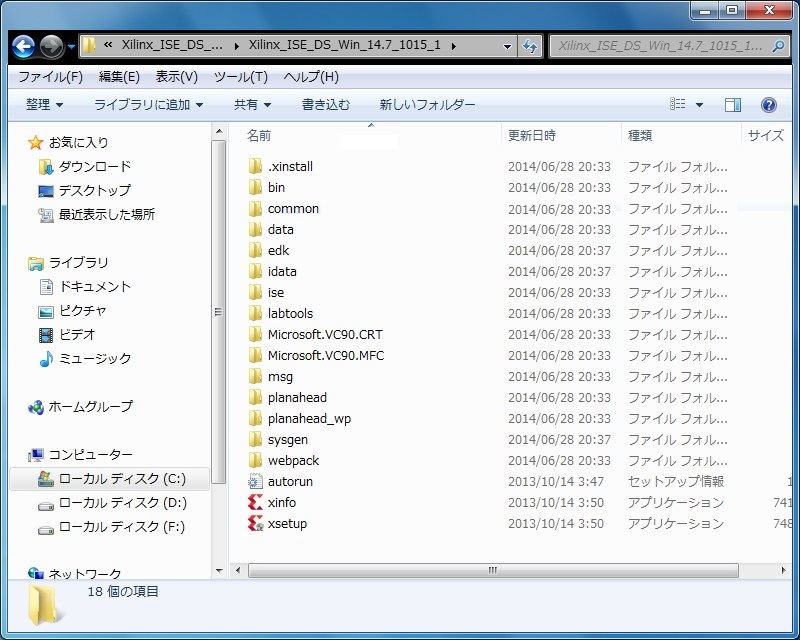The height and width of the screenshot is (640, 800).
Task: Click the magnifier search icon
Action: tap(778, 46)
